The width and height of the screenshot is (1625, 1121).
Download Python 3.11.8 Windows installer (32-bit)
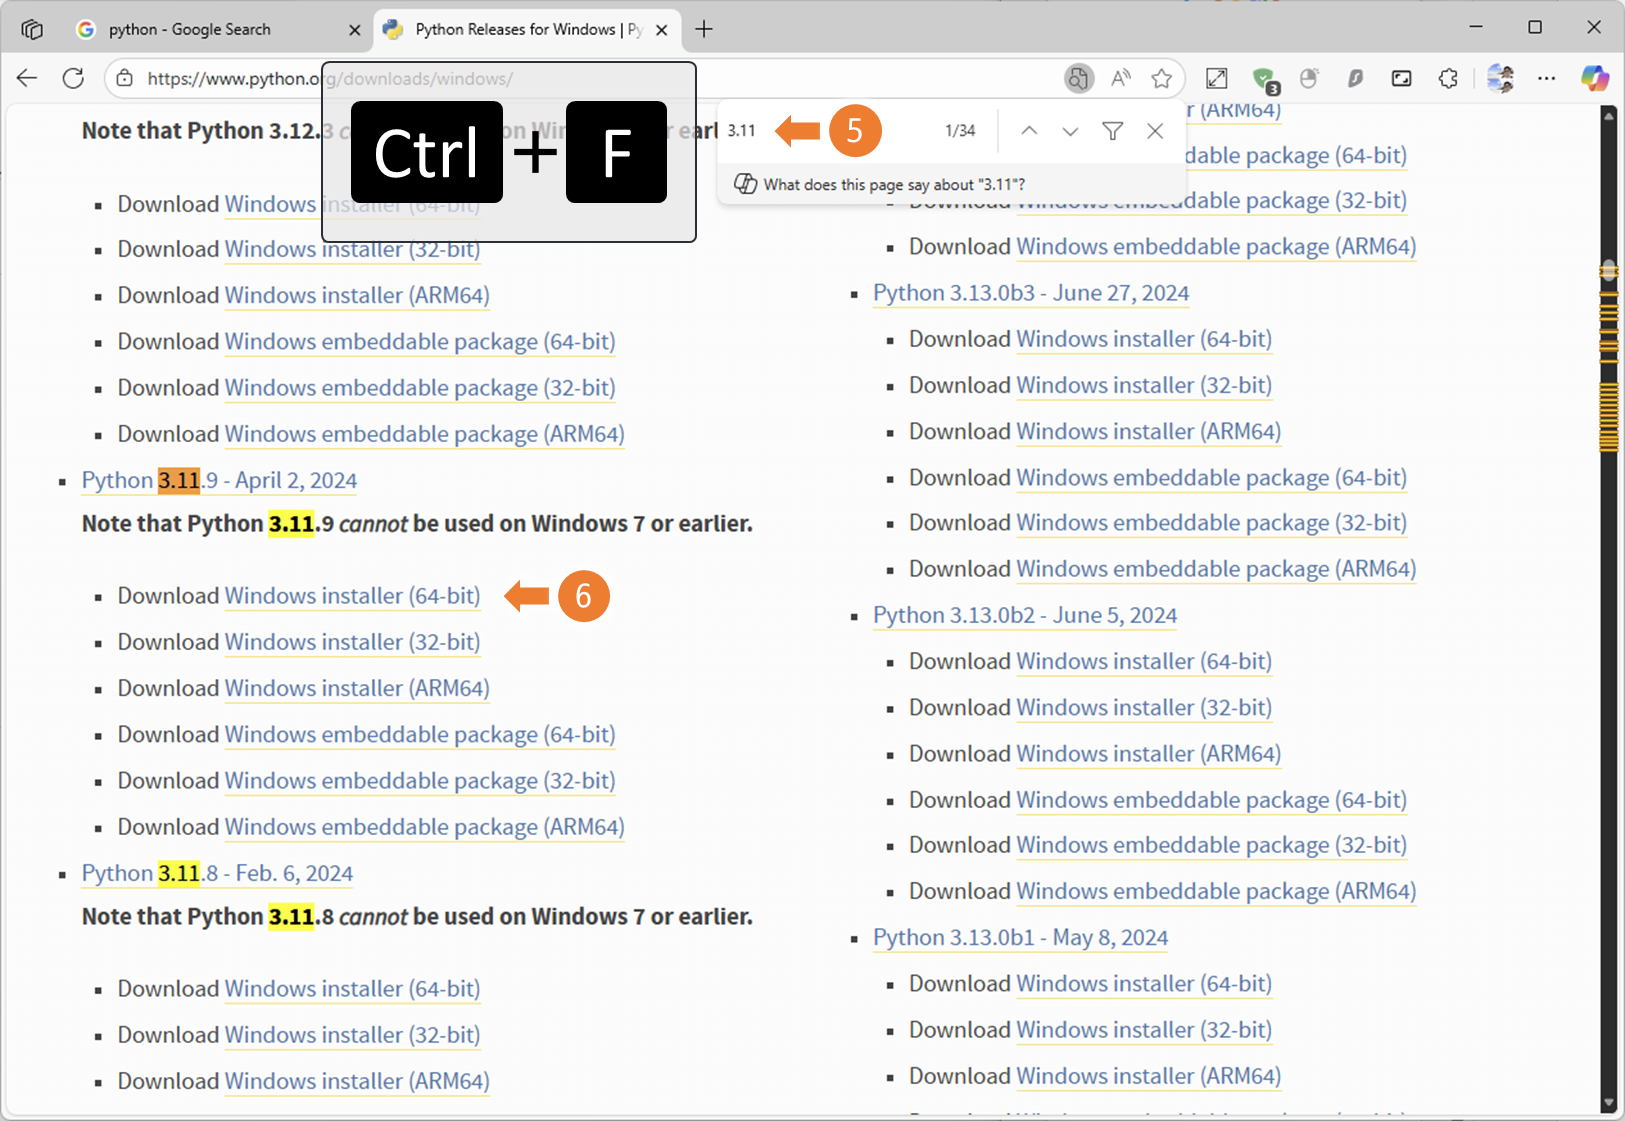pyautogui.click(x=352, y=1035)
